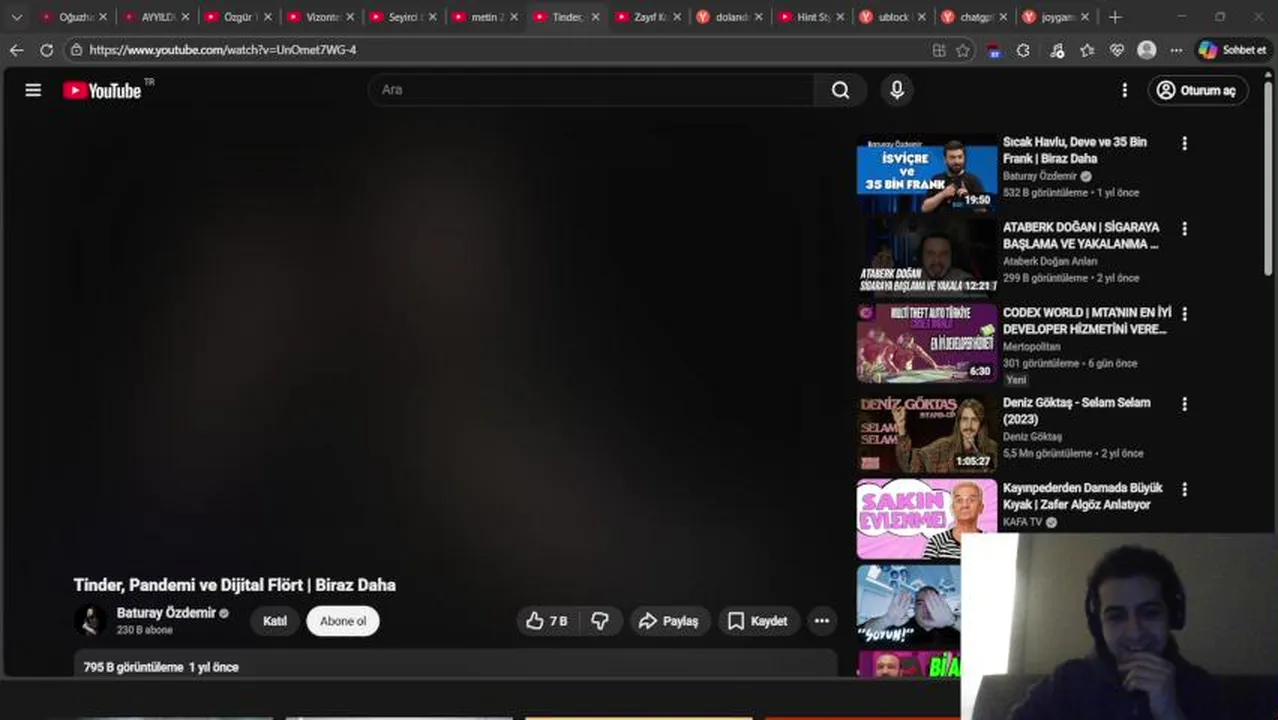This screenshot has width=1278, height=720.
Task: Go to the YouTube home logo
Action: 102,90
